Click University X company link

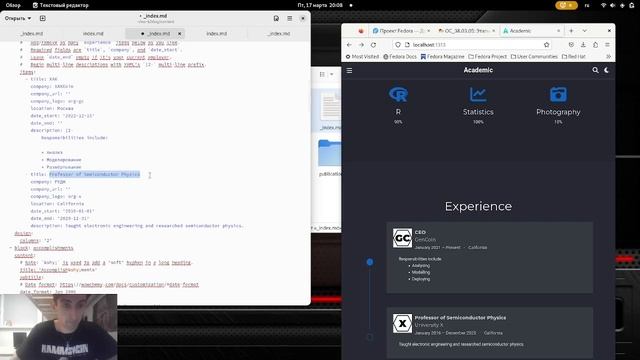429,325
